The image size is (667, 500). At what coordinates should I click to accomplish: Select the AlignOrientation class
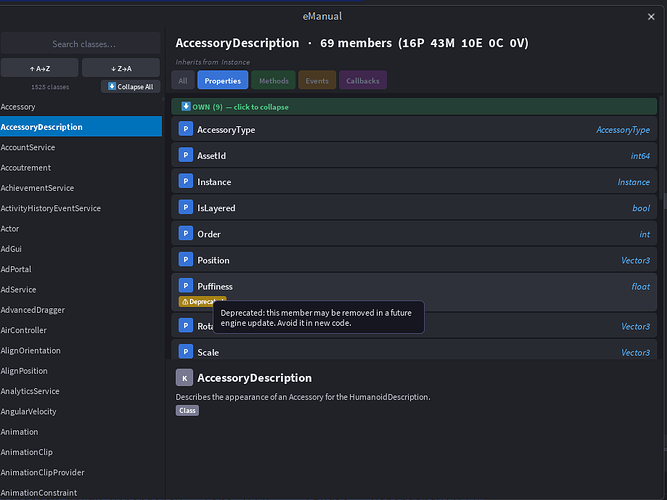coord(81,351)
